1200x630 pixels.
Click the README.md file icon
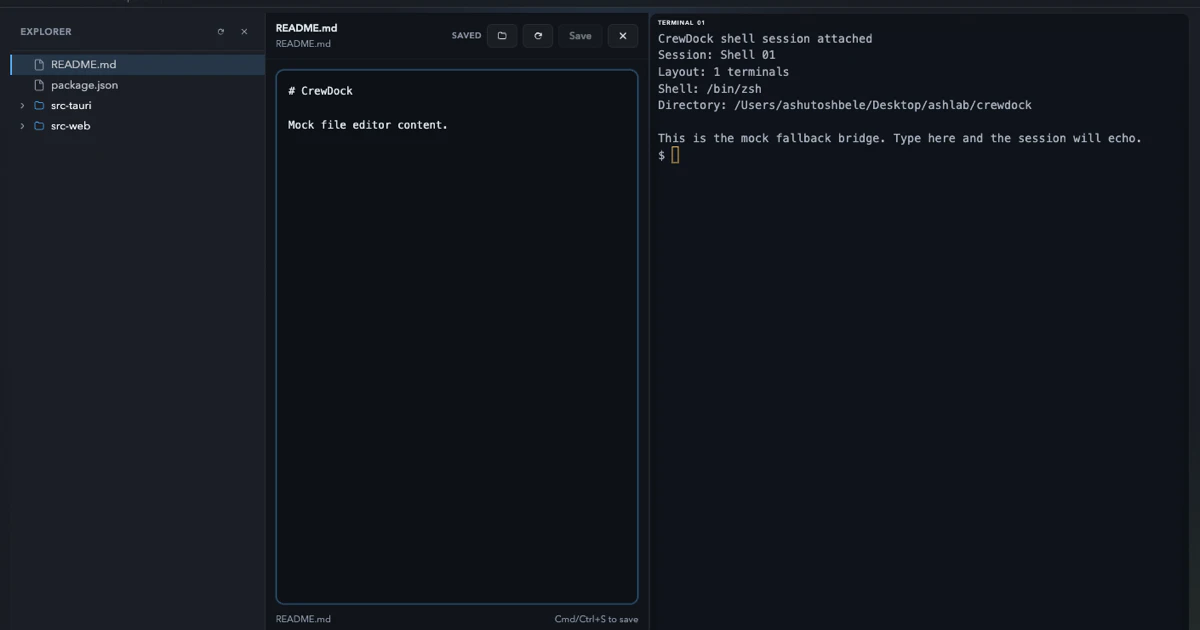[38, 64]
